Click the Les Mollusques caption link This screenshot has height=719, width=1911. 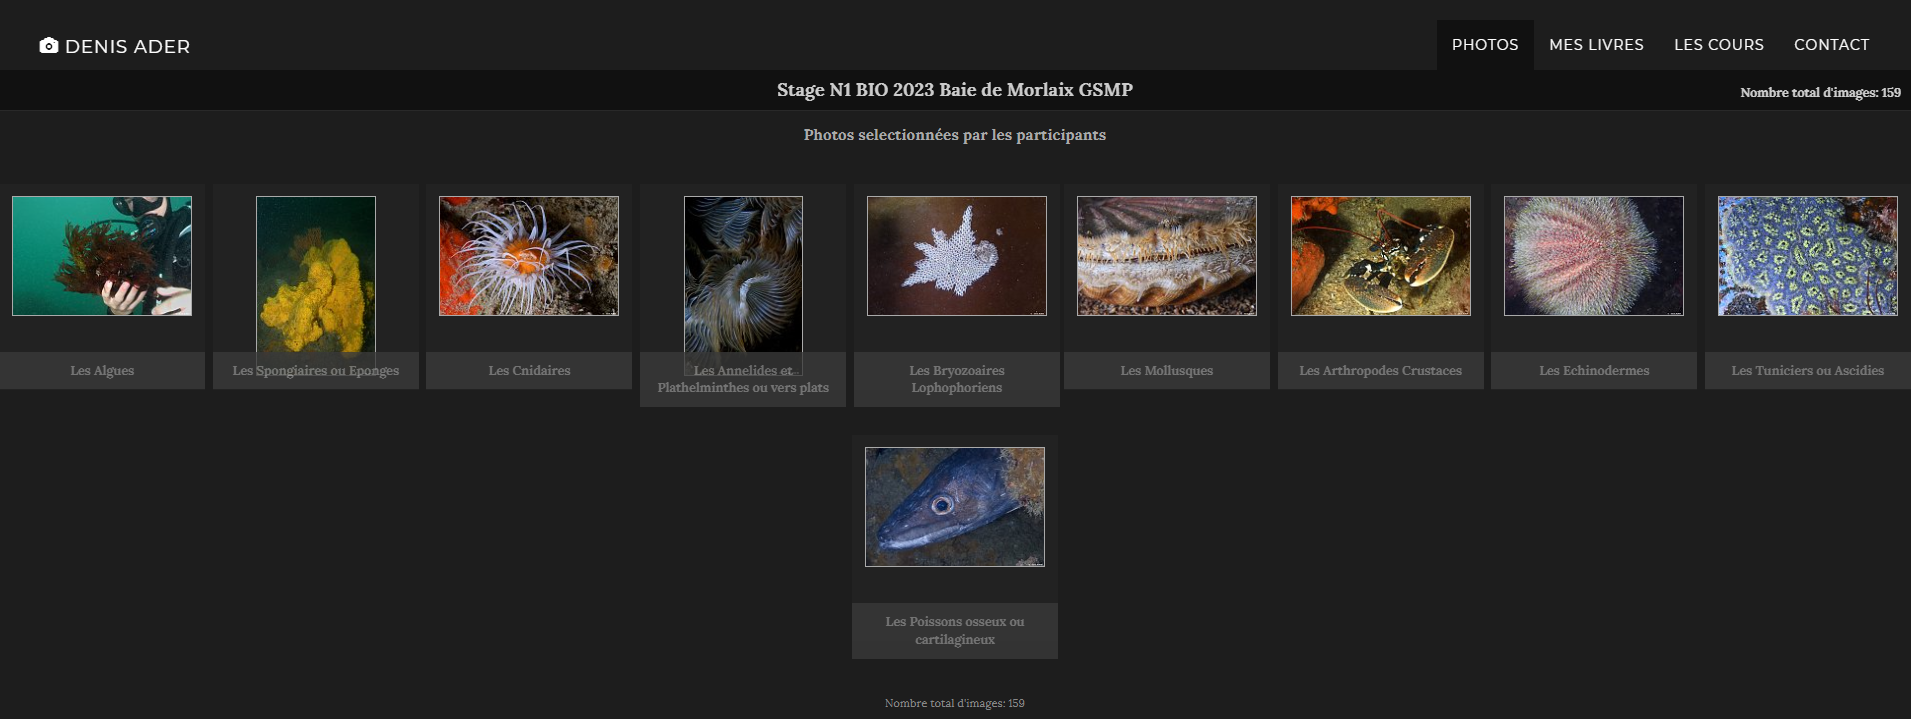[x=1167, y=371]
